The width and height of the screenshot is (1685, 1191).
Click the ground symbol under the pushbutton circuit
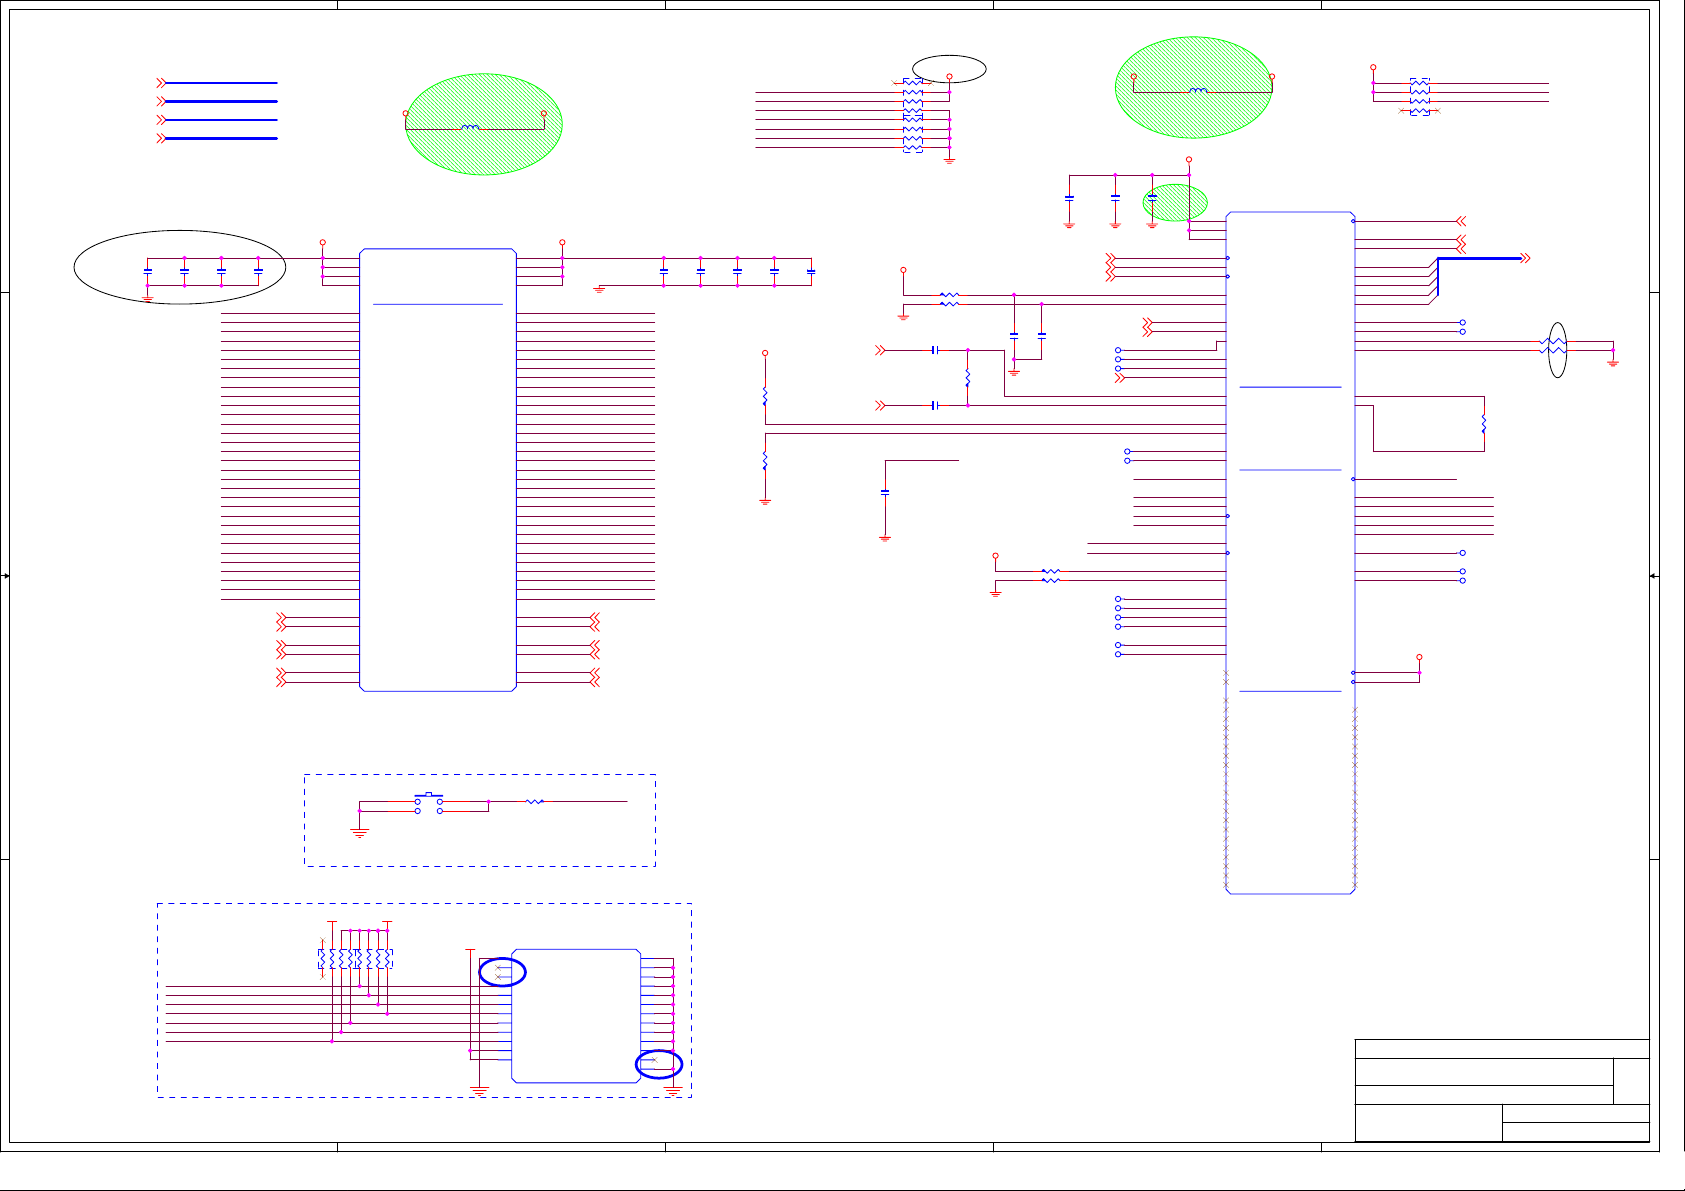pos(359,833)
